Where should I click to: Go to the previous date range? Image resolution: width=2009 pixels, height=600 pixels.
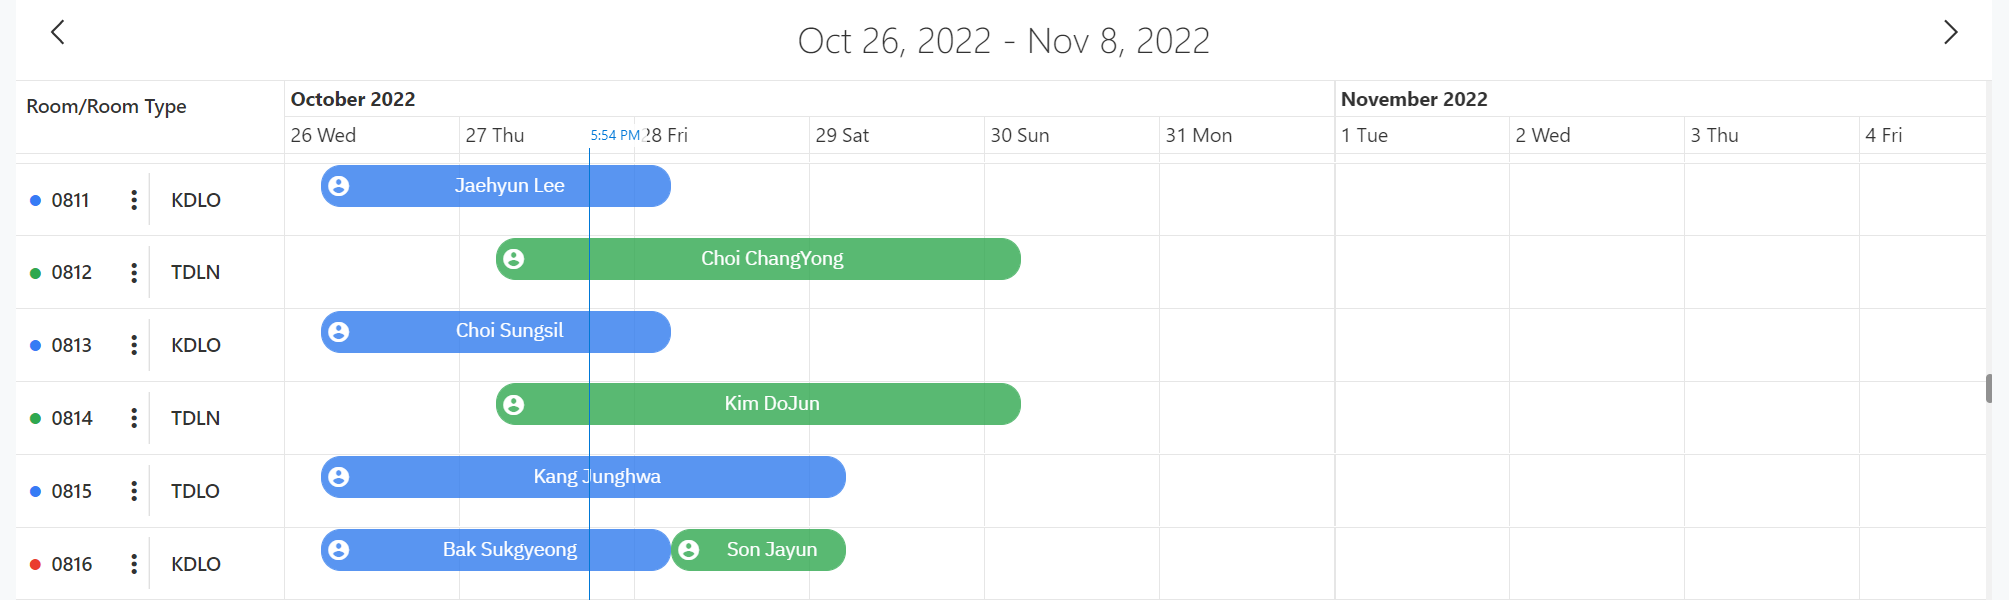pyautogui.click(x=58, y=33)
